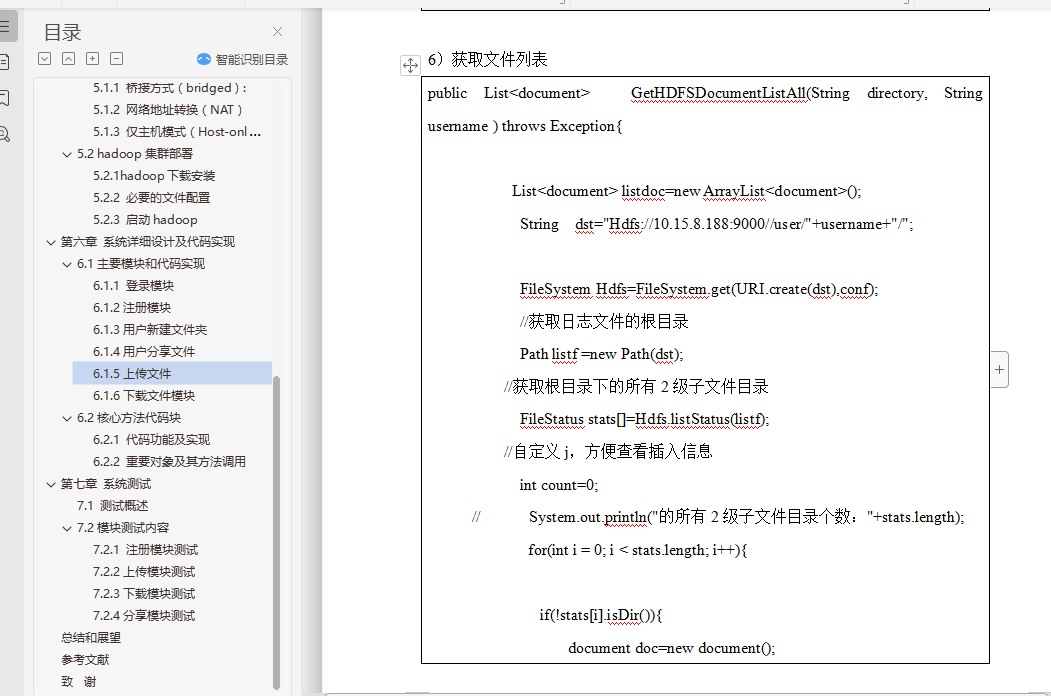Click the 'Path listf =new Path(dst);' line
The height and width of the screenshot is (696, 1051).
pos(601,354)
